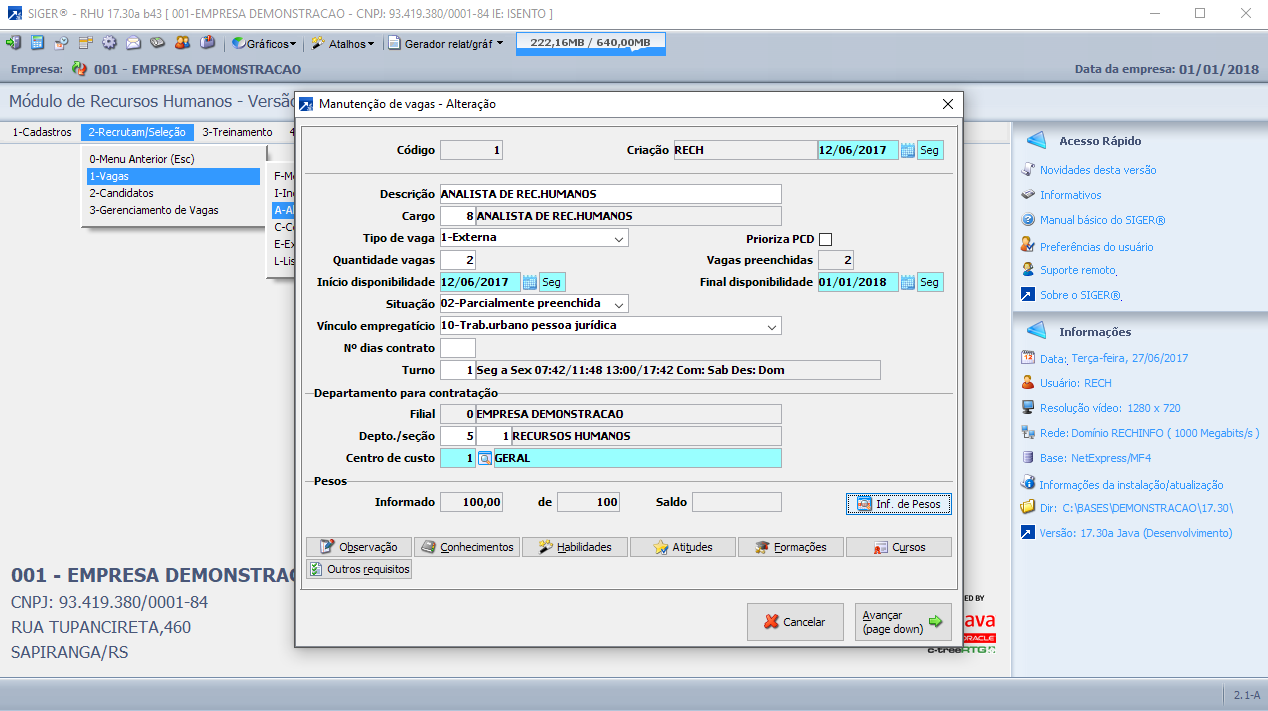Open the 3-Treinamento menu

(237, 132)
